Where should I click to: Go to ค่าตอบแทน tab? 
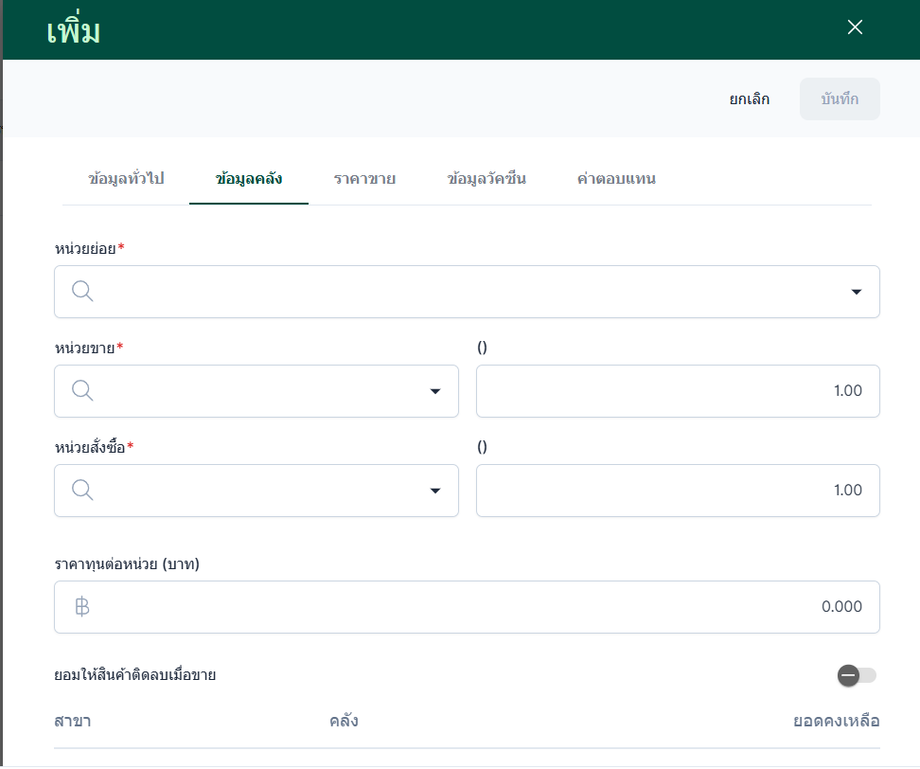click(616, 179)
